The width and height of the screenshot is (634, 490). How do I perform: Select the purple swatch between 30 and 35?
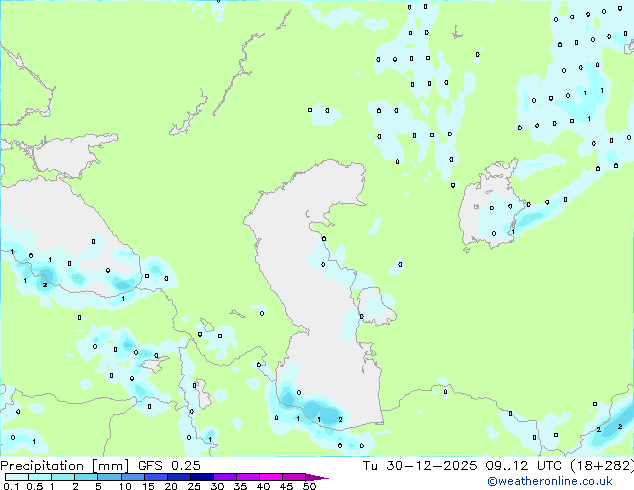point(224,477)
